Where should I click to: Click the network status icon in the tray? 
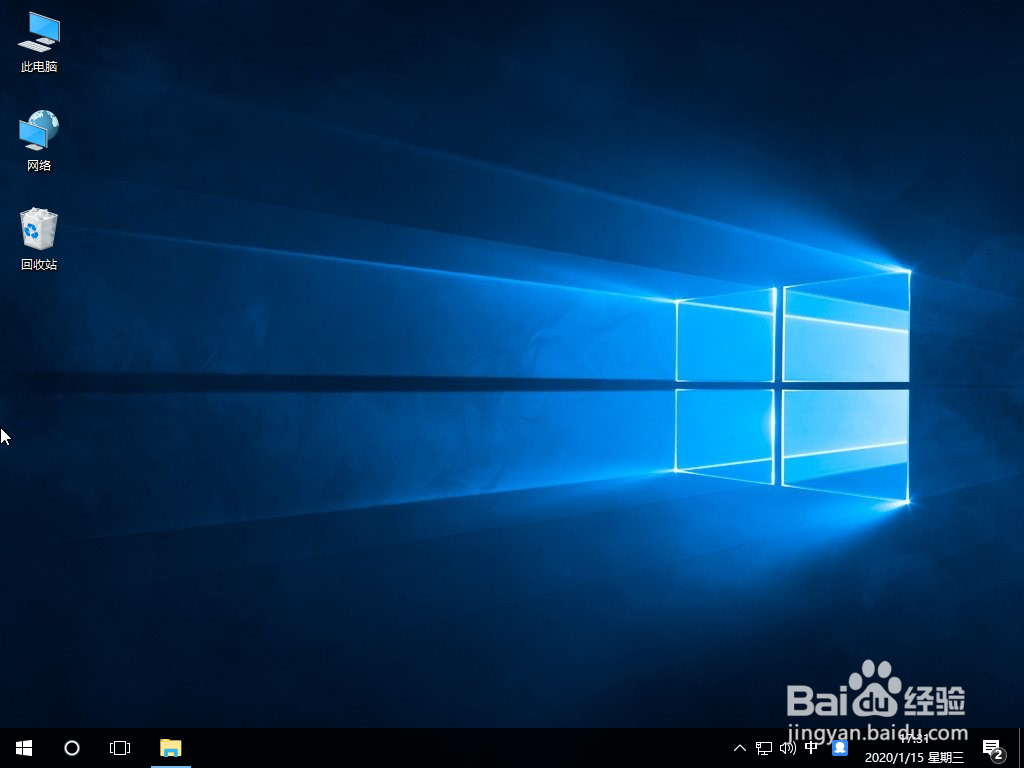click(762, 747)
